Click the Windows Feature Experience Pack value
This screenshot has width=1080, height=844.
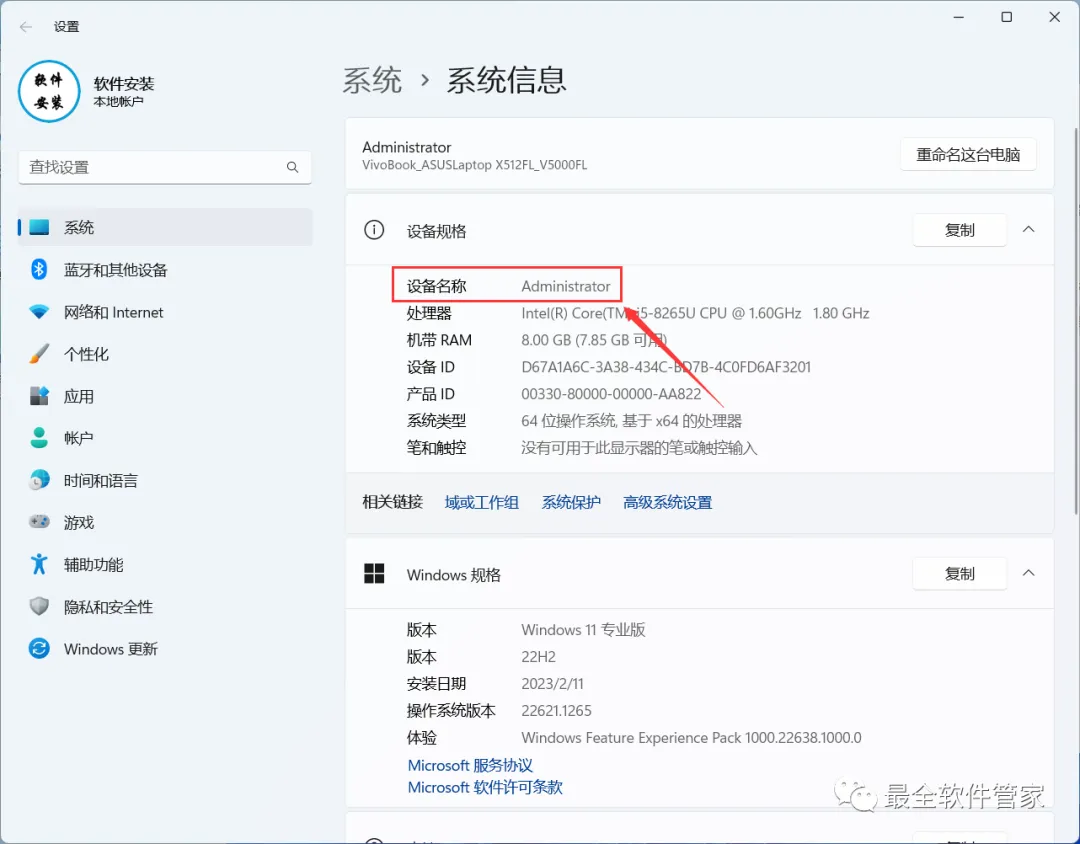point(692,738)
